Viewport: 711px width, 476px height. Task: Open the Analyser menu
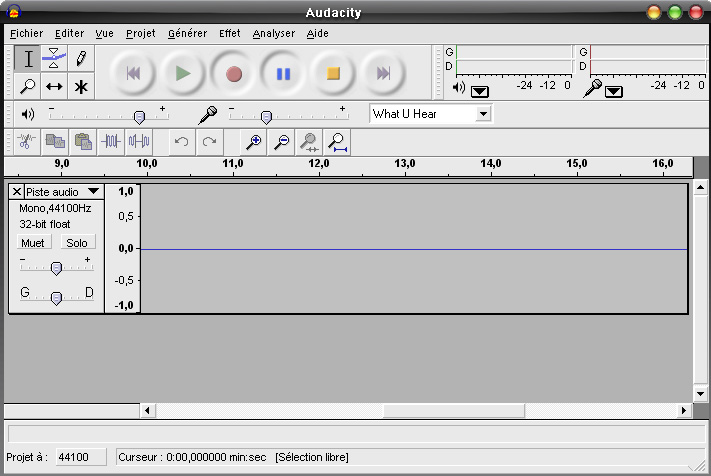click(273, 34)
